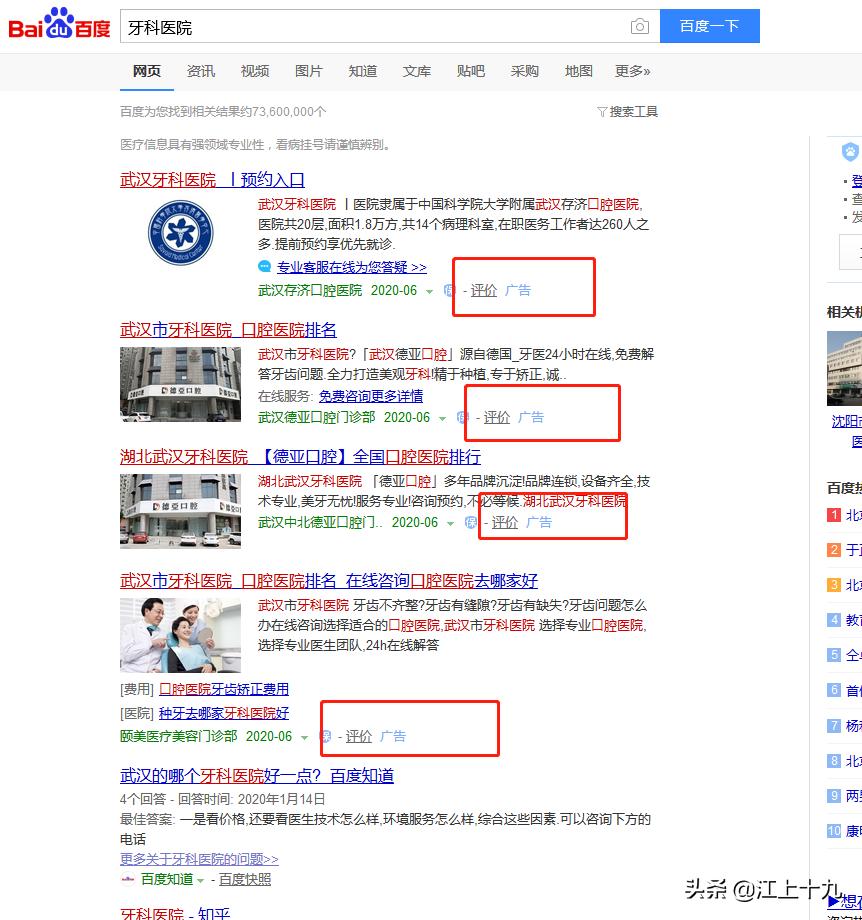Screen dimensions: 862x920
Task: Switch to the 视频 tab
Action: tap(255, 71)
